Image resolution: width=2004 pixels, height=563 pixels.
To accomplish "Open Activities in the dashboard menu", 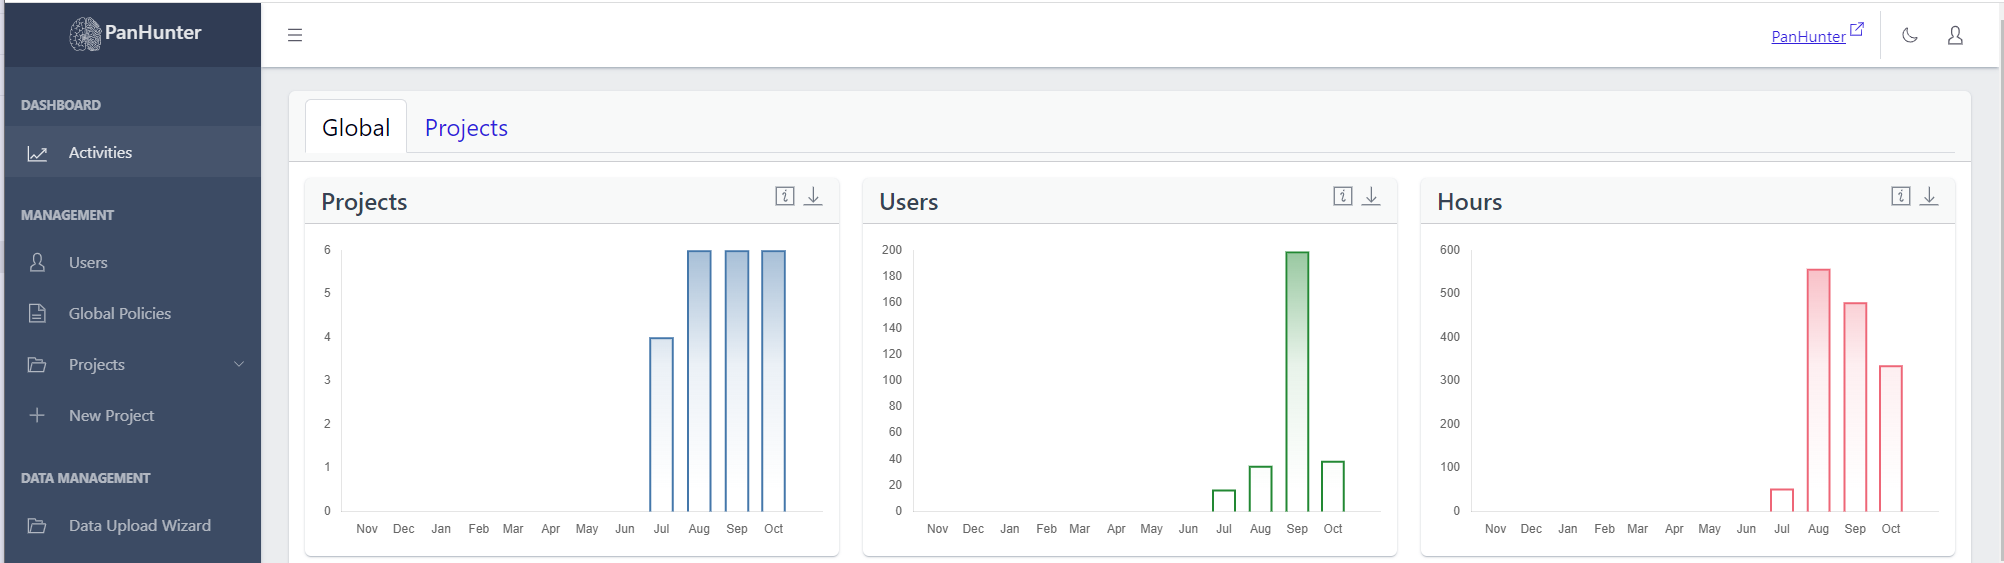I will (x=100, y=153).
